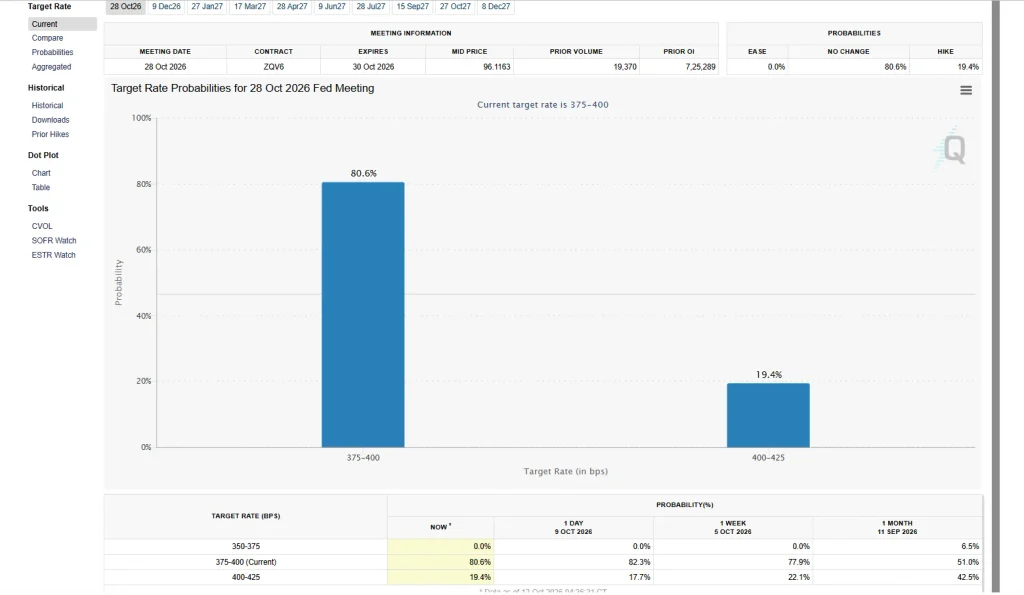This screenshot has width=1024, height=595.
Task: Click the 28 Oct 2026 meeting date cell
Action: pyautogui.click(x=165, y=67)
